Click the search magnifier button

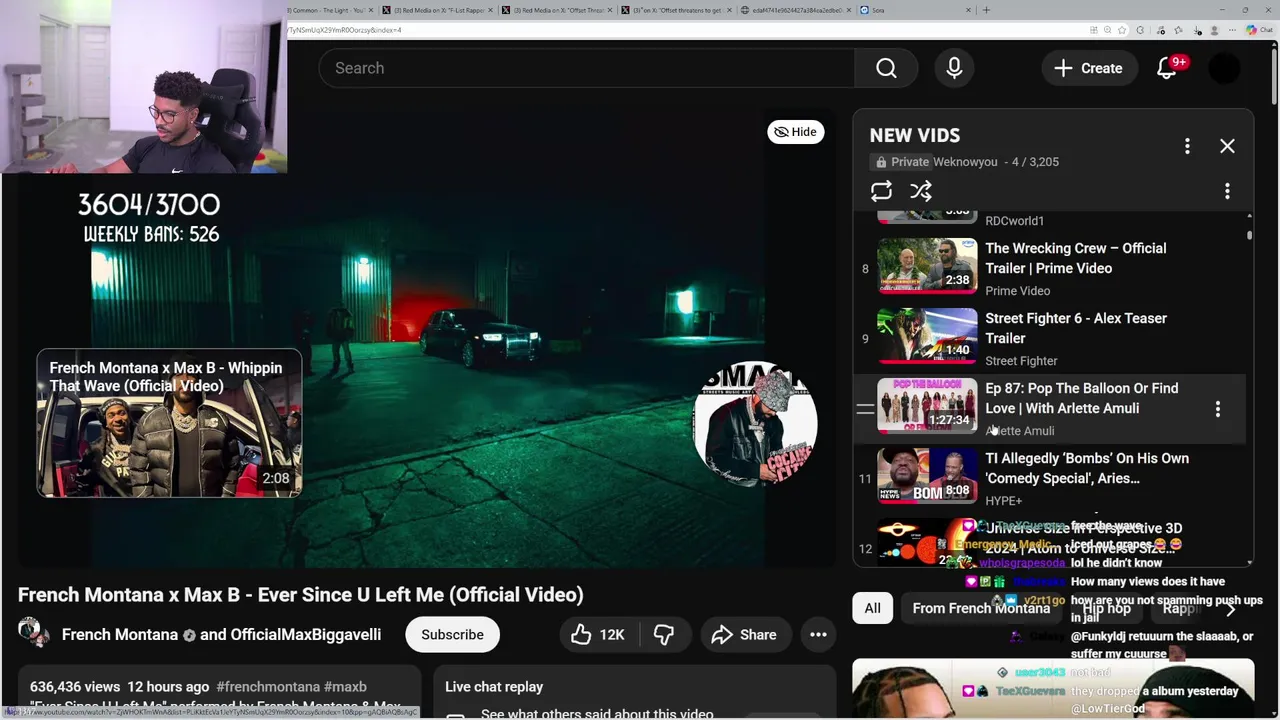tap(886, 68)
